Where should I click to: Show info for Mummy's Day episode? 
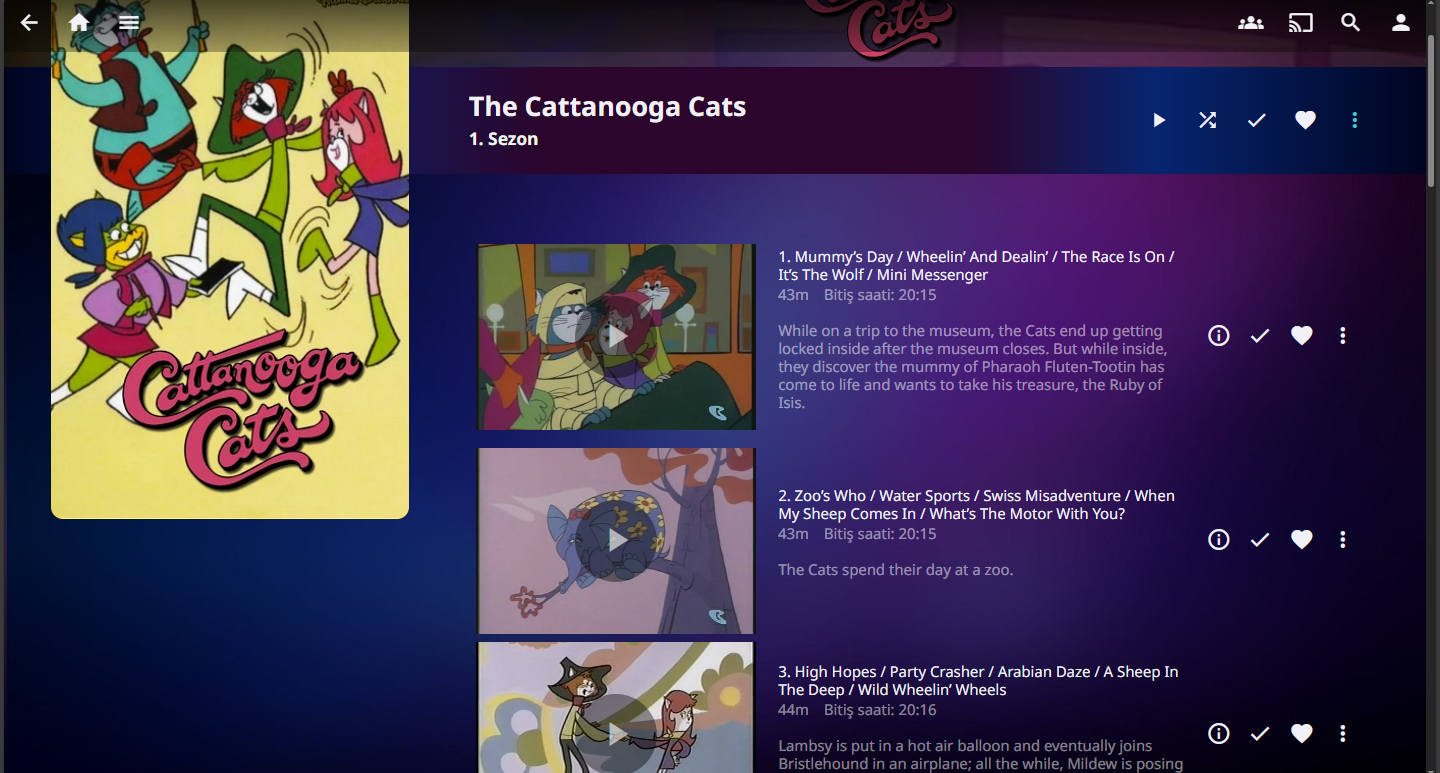(1219, 336)
